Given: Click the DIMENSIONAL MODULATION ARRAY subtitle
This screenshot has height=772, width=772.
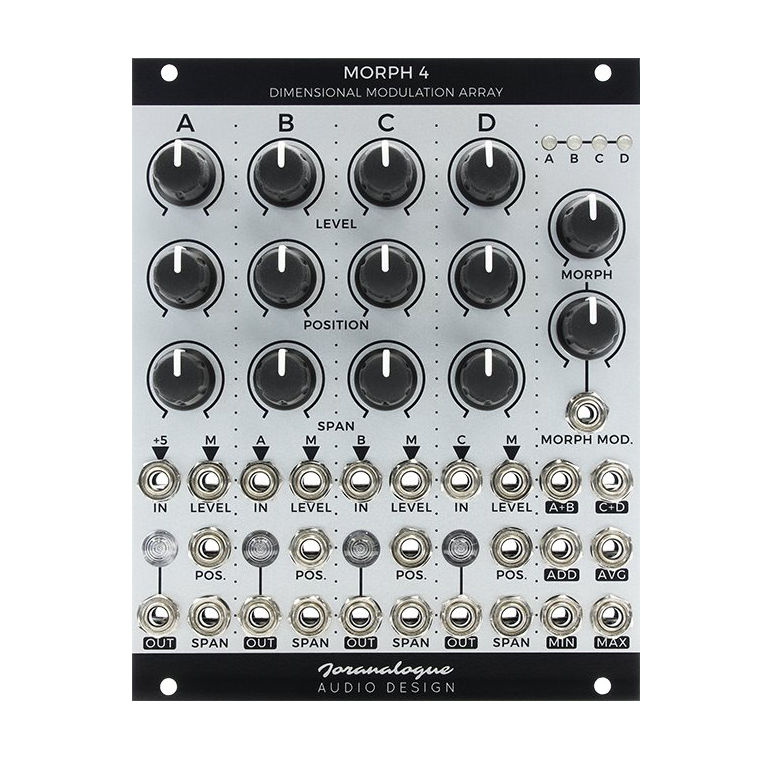Looking at the screenshot, I should [386, 93].
